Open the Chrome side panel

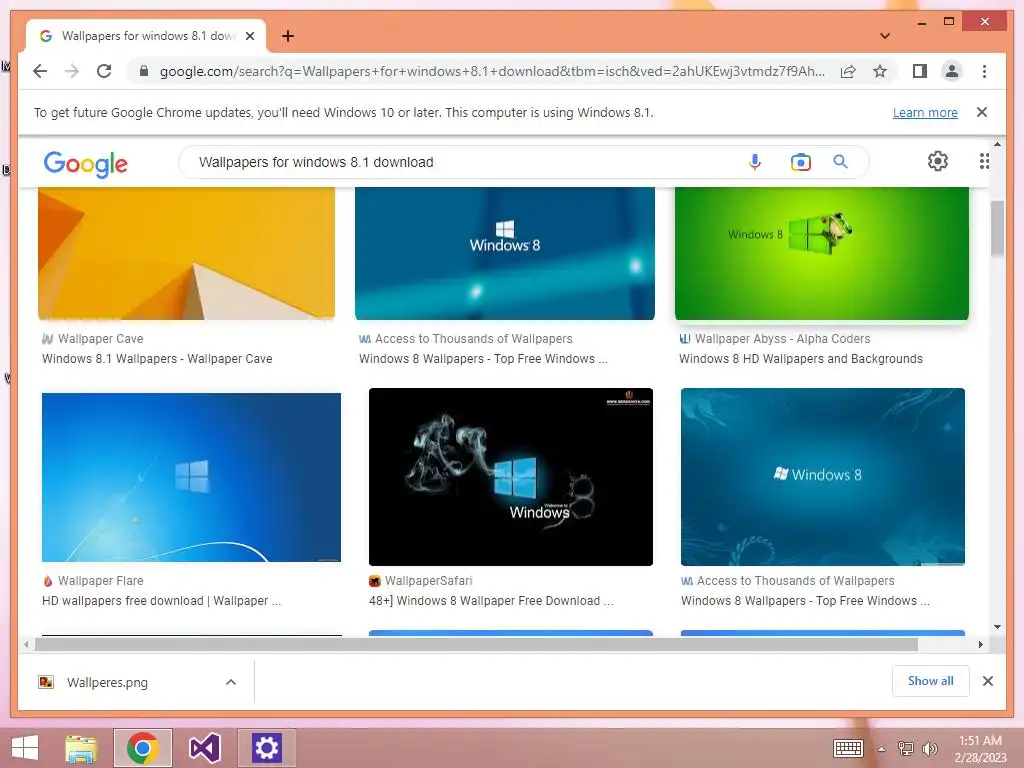point(920,71)
